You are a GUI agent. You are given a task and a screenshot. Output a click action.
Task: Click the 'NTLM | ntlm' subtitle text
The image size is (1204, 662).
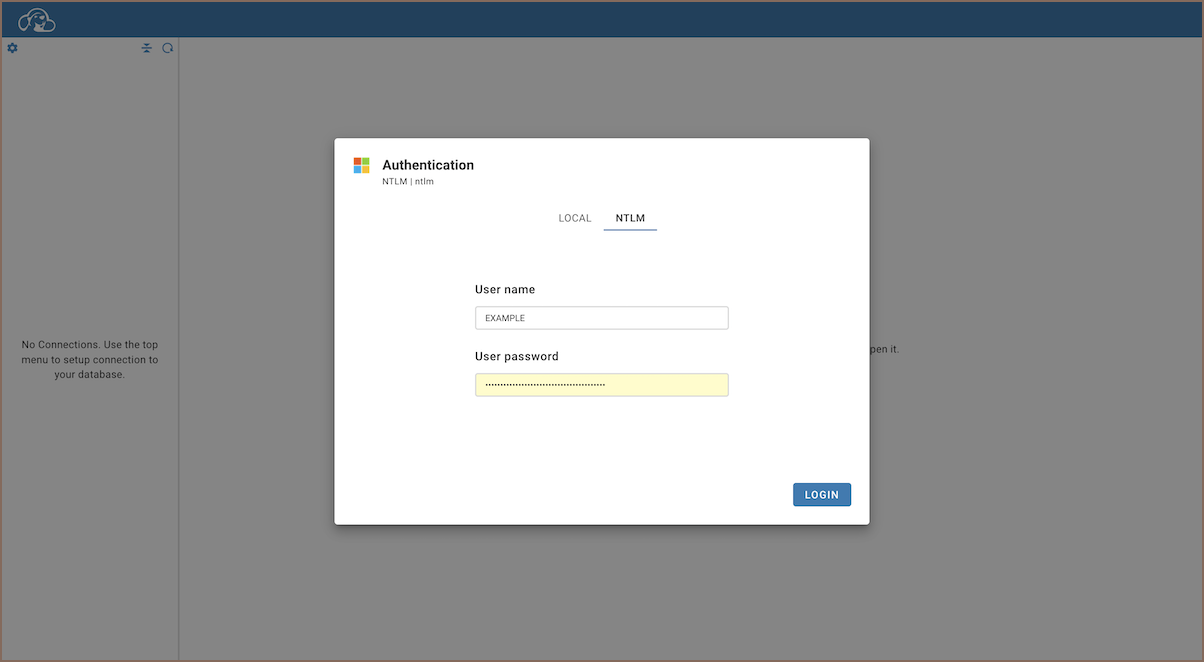point(408,182)
